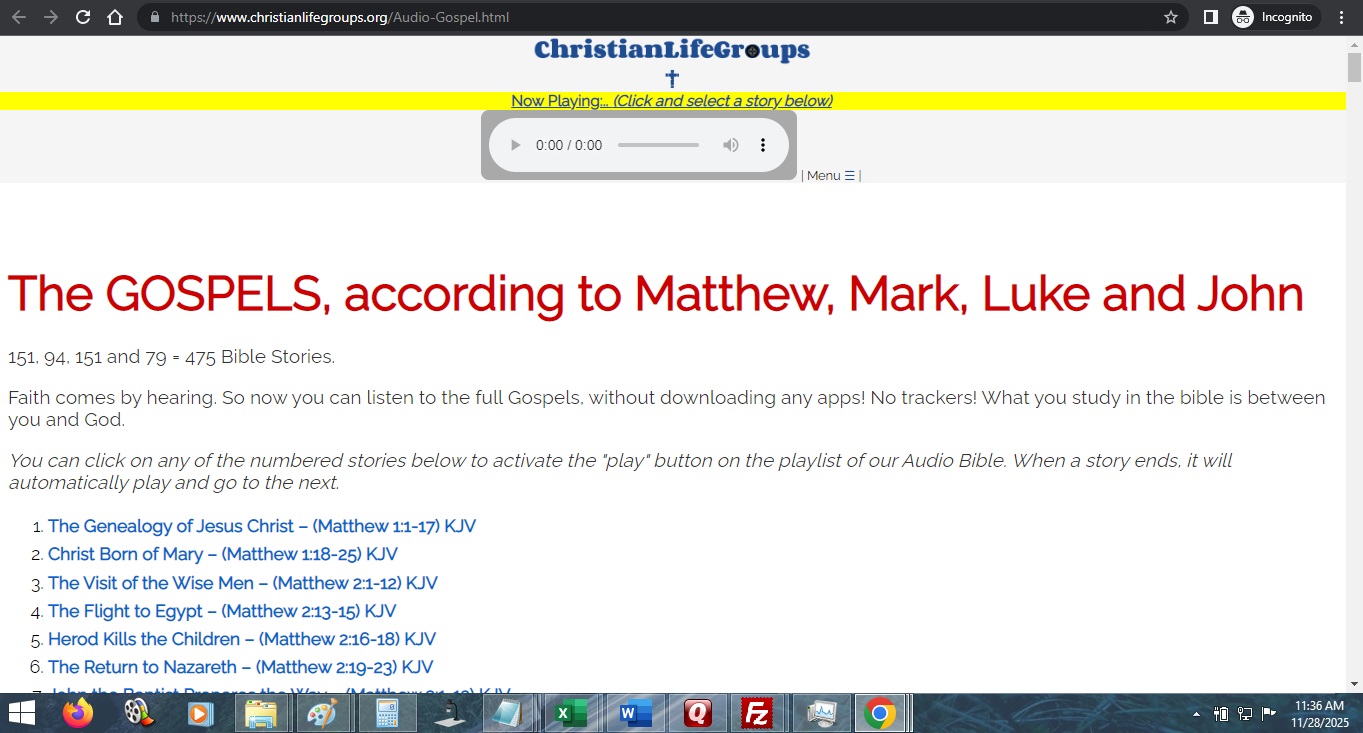Click the ChristianLifeGroups logo
This screenshot has width=1363, height=733.
(672, 50)
